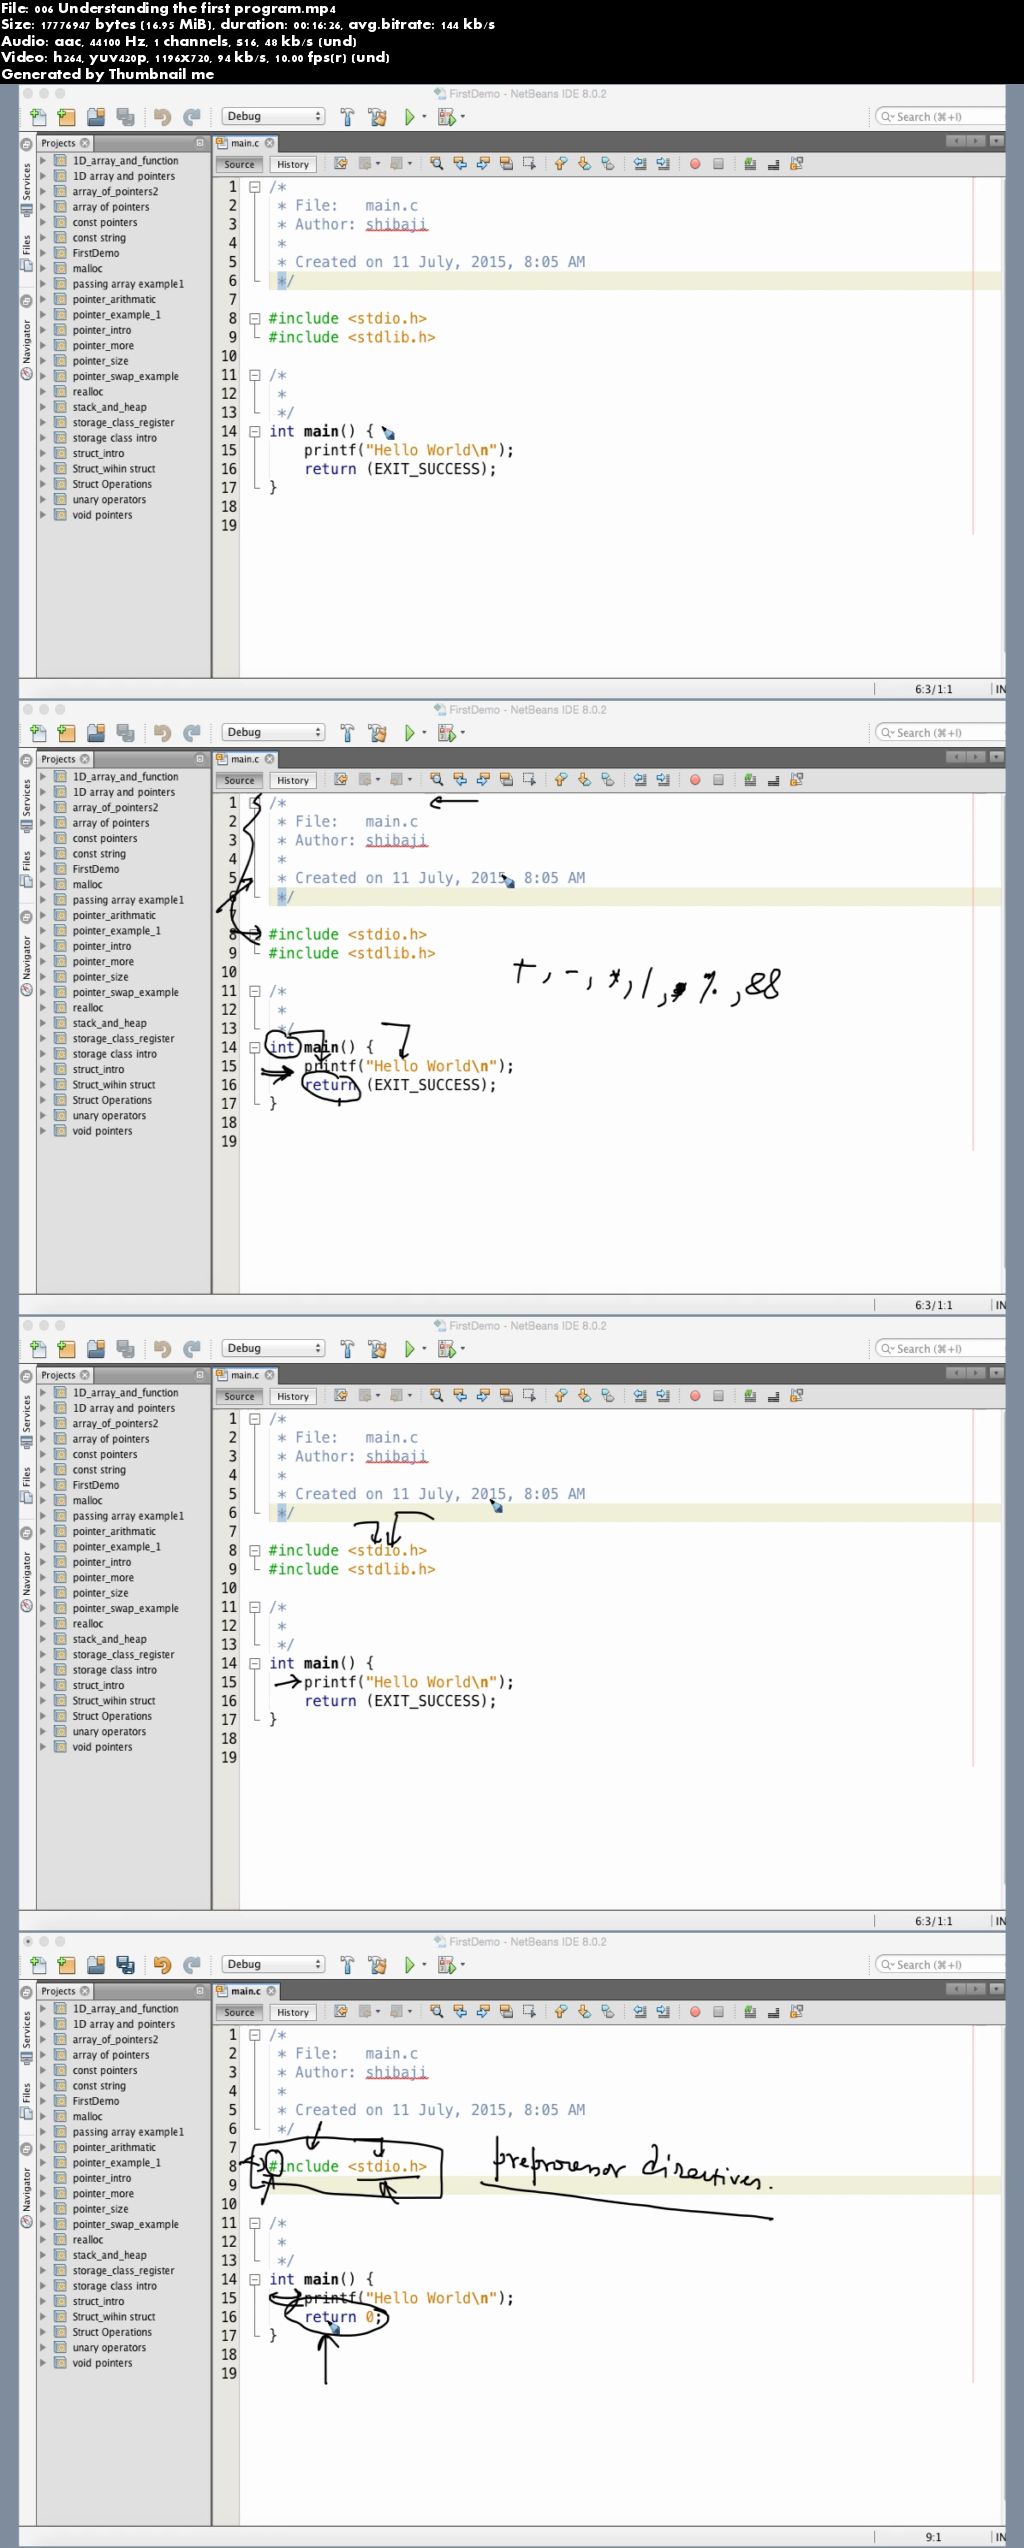The image size is (1024, 2548).
Task: Close Projects panel tab in second frame
Action: point(85,759)
